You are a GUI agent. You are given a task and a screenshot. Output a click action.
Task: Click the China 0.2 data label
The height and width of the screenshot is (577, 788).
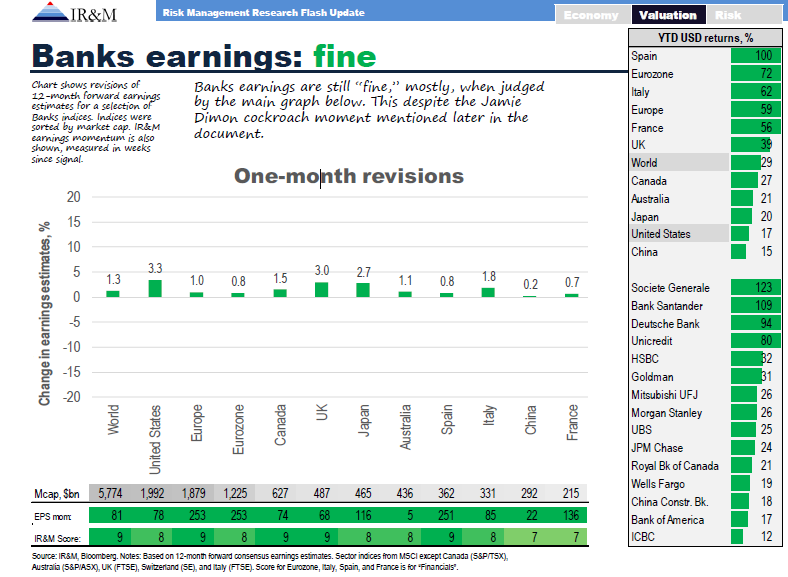pyautogui.click(x=530, y=284)
